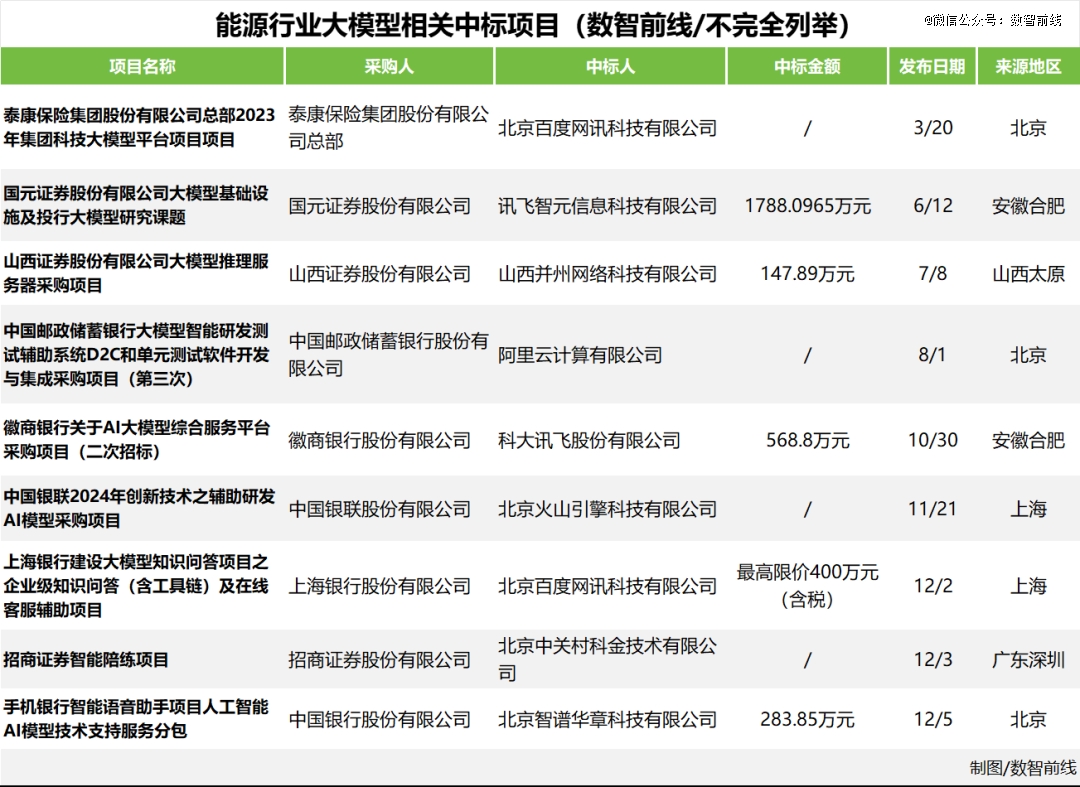Click region 广东深圳
The width and height of the screenshot is (1080, 787).
tap(1028, 660)
